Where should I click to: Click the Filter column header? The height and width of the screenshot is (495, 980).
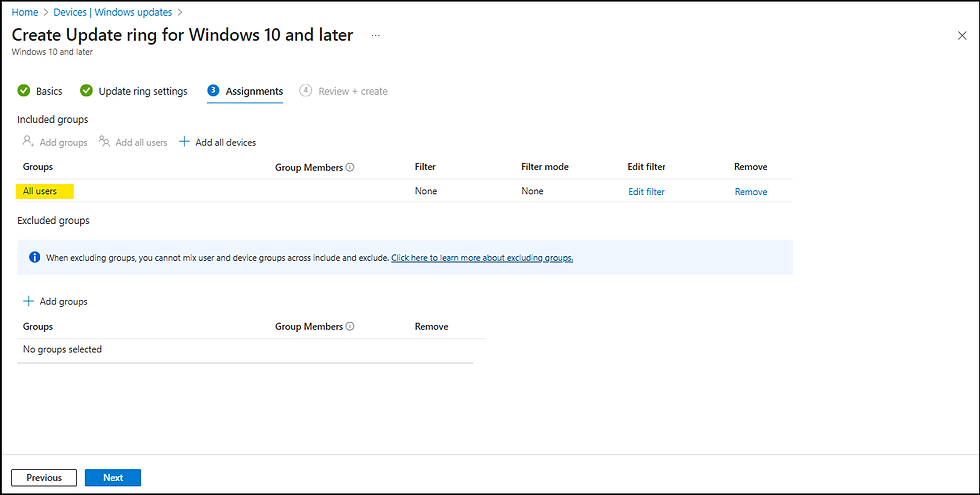[x=425, y=167]
